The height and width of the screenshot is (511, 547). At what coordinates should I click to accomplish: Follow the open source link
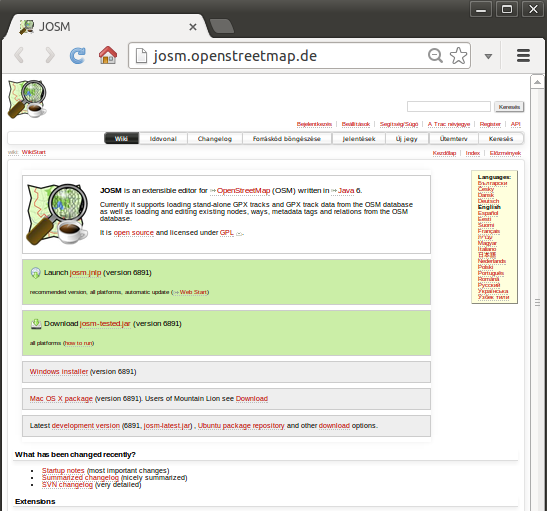click(134, 233)
